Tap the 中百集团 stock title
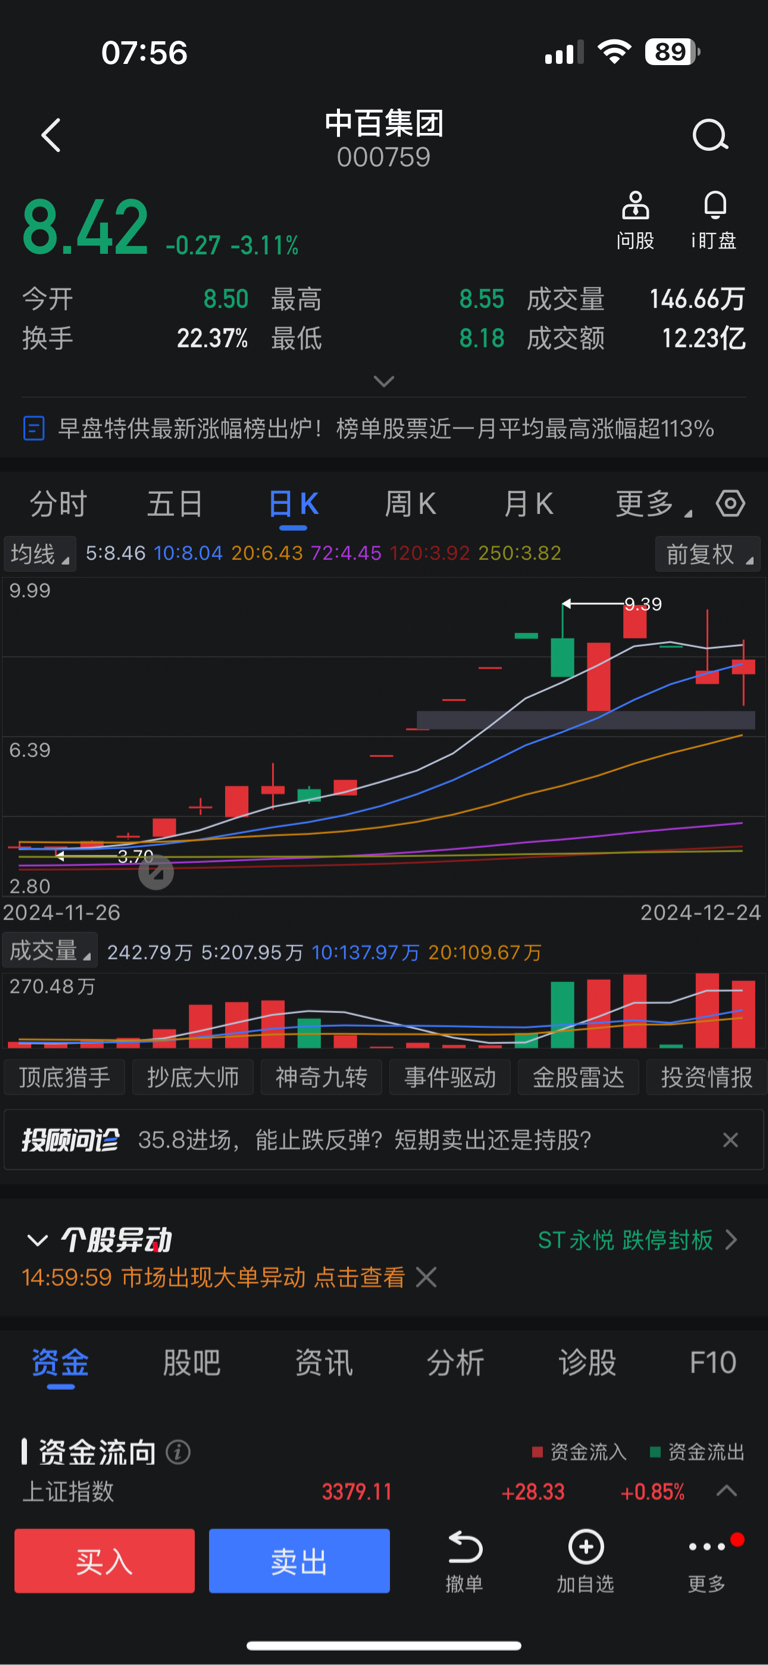768x1665 pixels. (384, 124)
